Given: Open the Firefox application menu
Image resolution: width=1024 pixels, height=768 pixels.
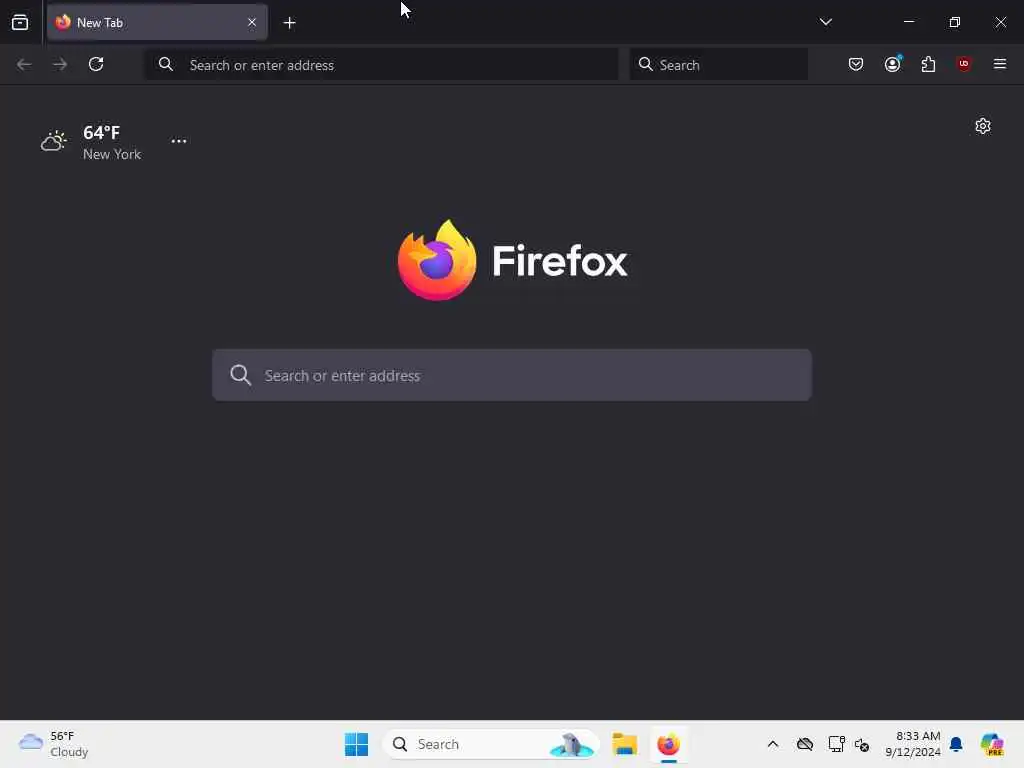Looking at the screenshot, I should (1000, 64).
